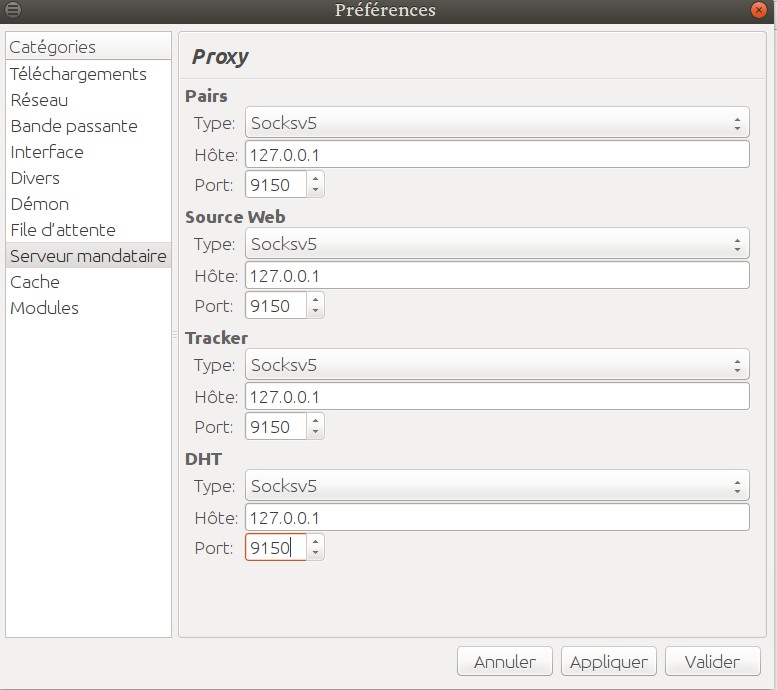Increase the Tracker port value
This screenshot has width=777, height=690.
(x=316, y=420)
